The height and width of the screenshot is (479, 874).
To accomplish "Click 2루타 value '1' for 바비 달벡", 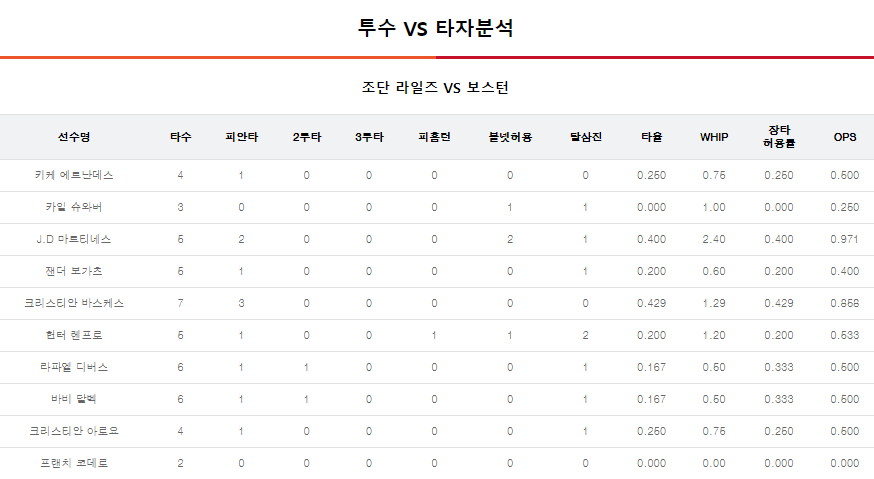I will 307,399.
